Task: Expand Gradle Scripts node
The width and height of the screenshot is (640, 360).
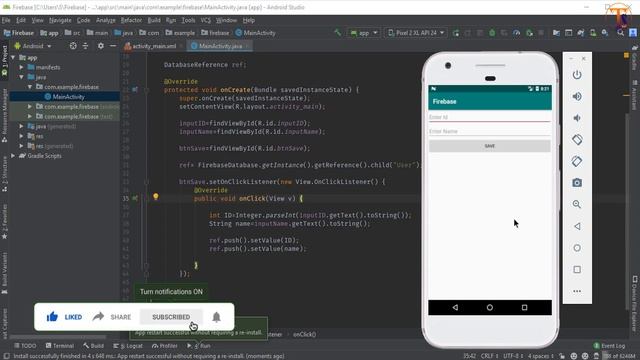Action: coord(13,156)
